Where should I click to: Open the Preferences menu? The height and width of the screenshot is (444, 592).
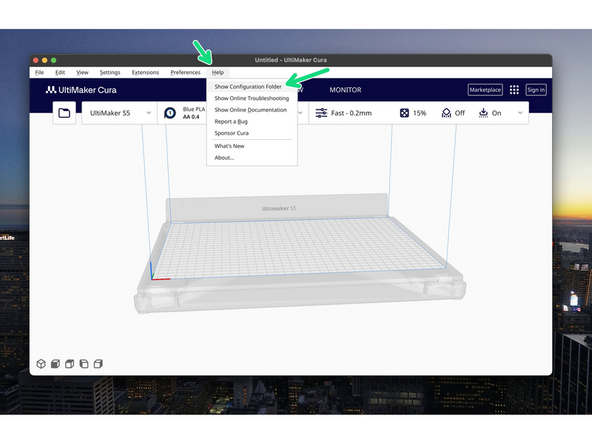coord(185,72)
